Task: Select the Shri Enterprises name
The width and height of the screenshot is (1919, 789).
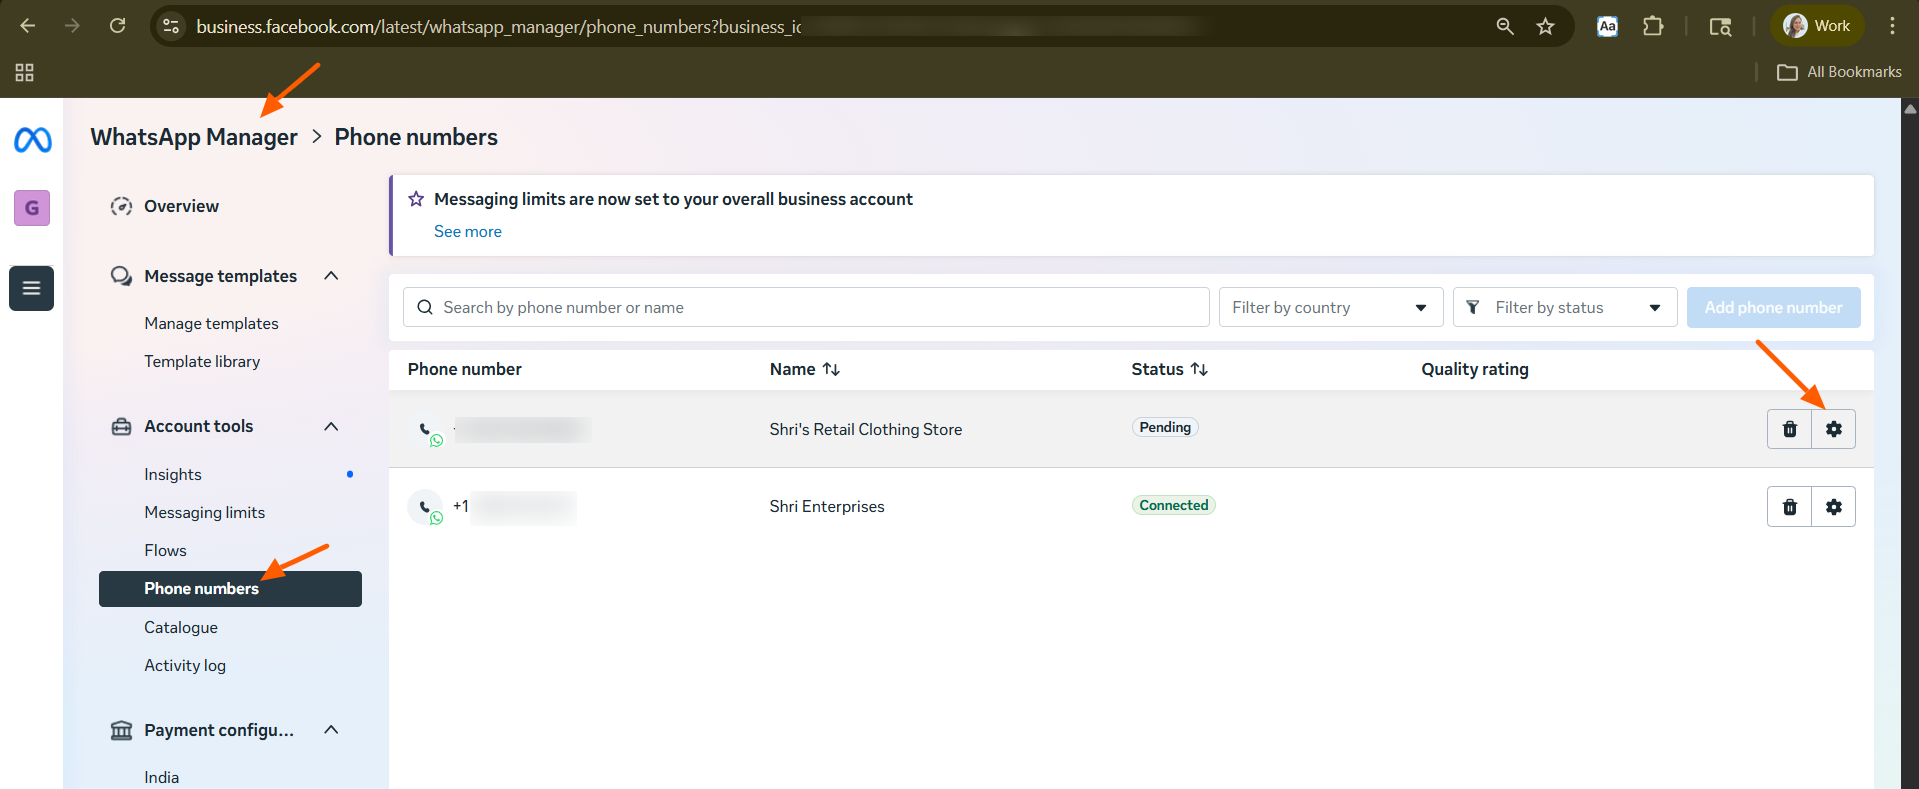Action: [827, 506]
